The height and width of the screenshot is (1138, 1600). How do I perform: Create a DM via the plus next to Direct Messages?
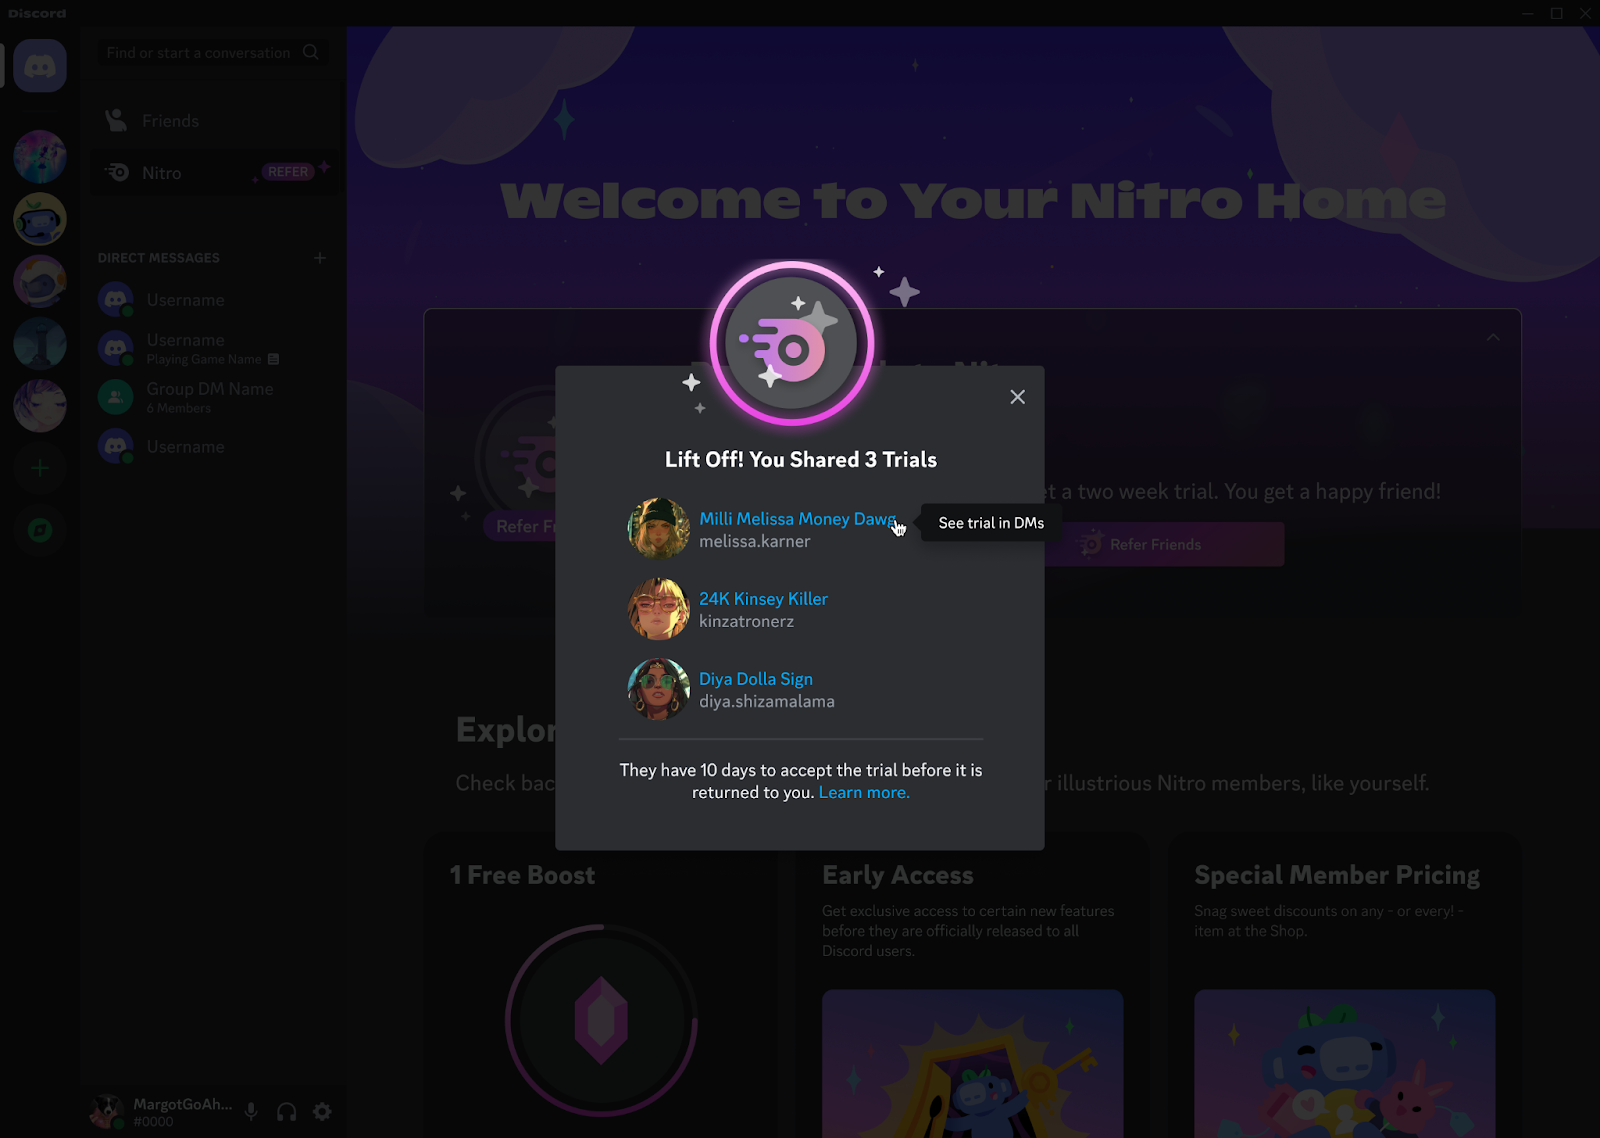[319, 257]
